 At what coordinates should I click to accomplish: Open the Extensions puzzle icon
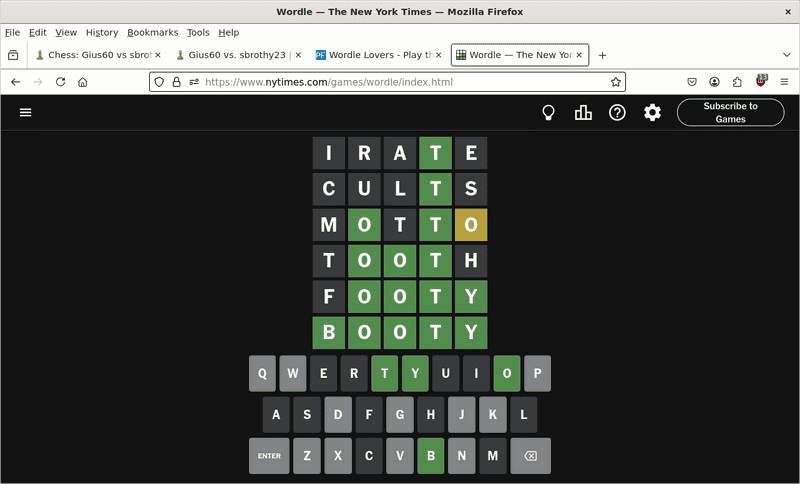coord(737,82)
